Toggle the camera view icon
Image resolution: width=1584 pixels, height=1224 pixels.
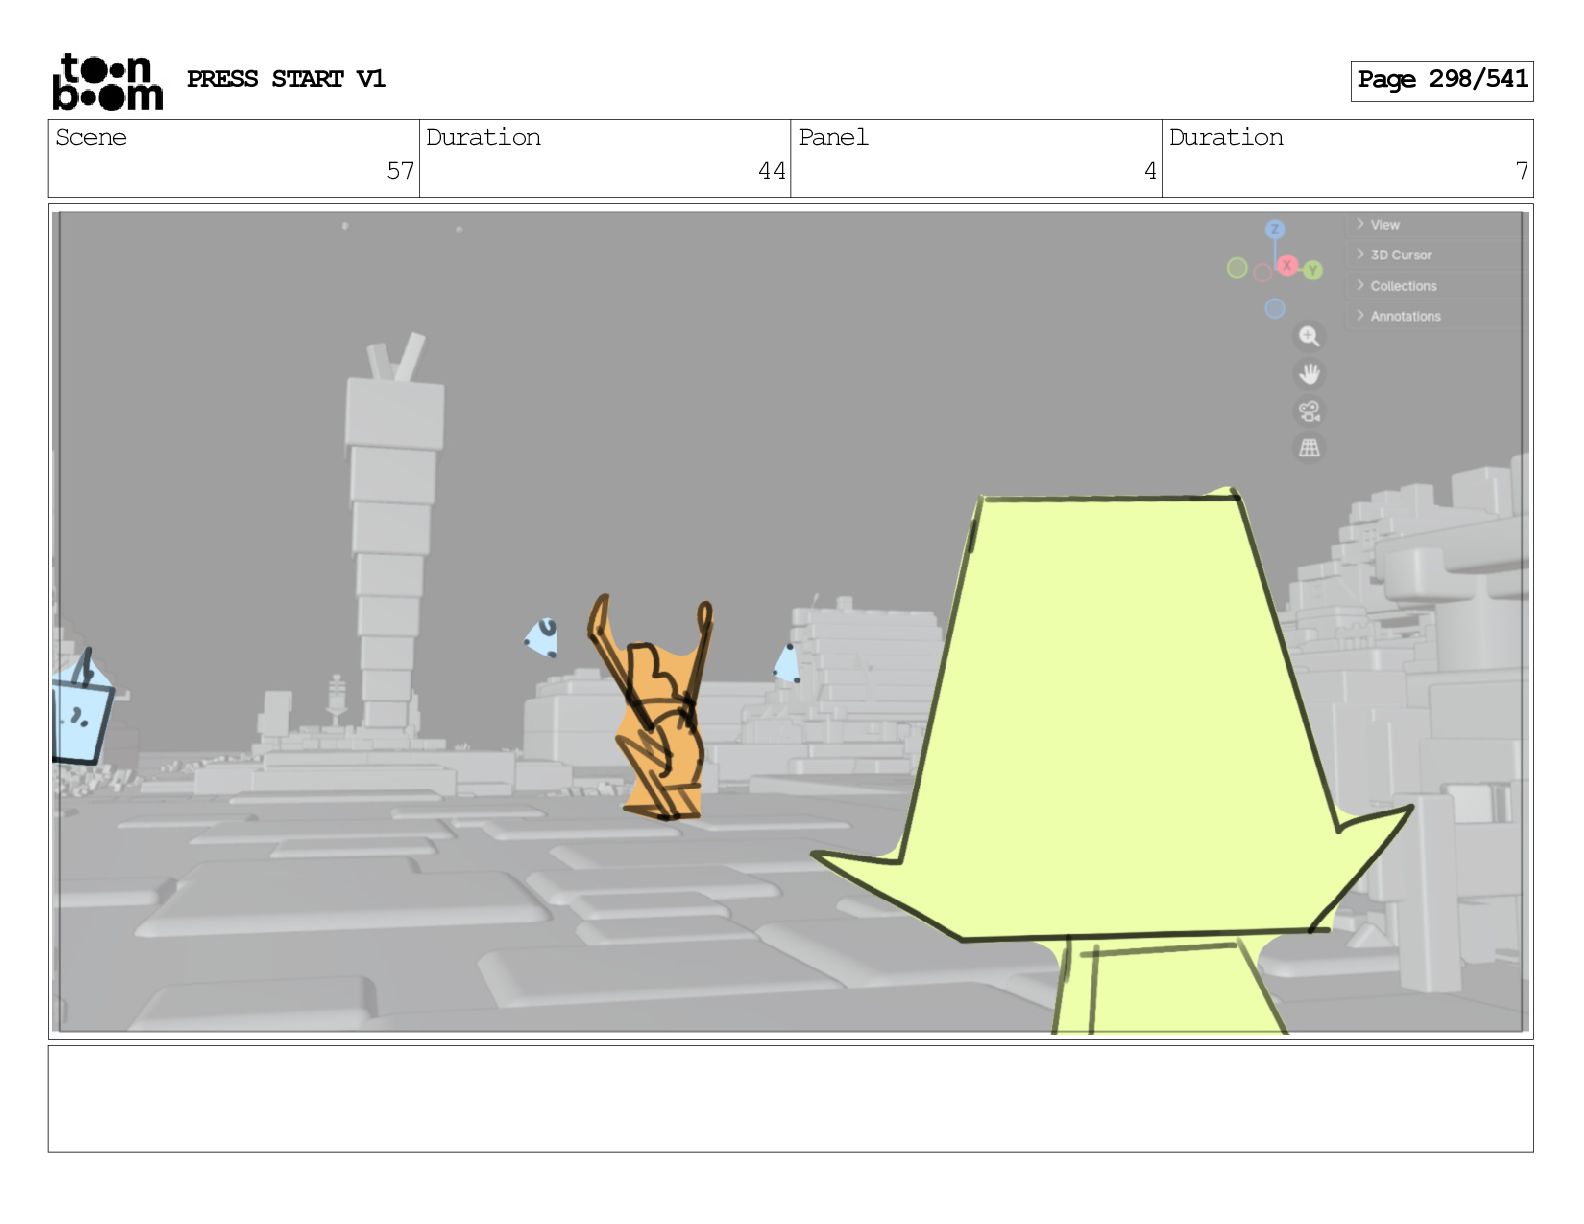[1309, 411]
